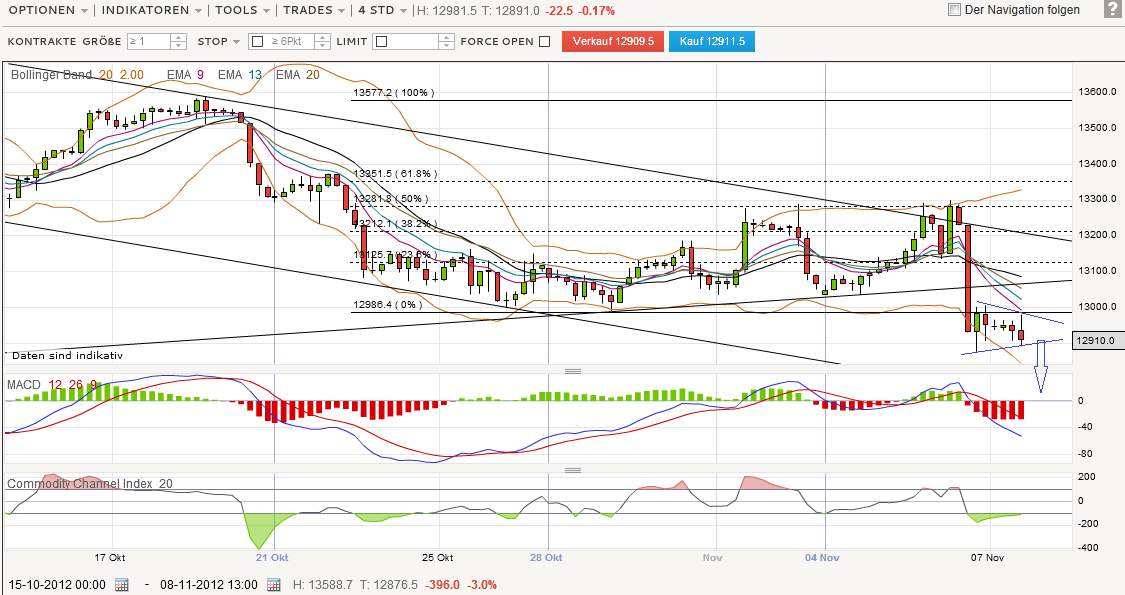Viewport: 1125px width, 595px height.
Task: Tick the LIMIT order checkbox
Action: (x=382, y=42)
